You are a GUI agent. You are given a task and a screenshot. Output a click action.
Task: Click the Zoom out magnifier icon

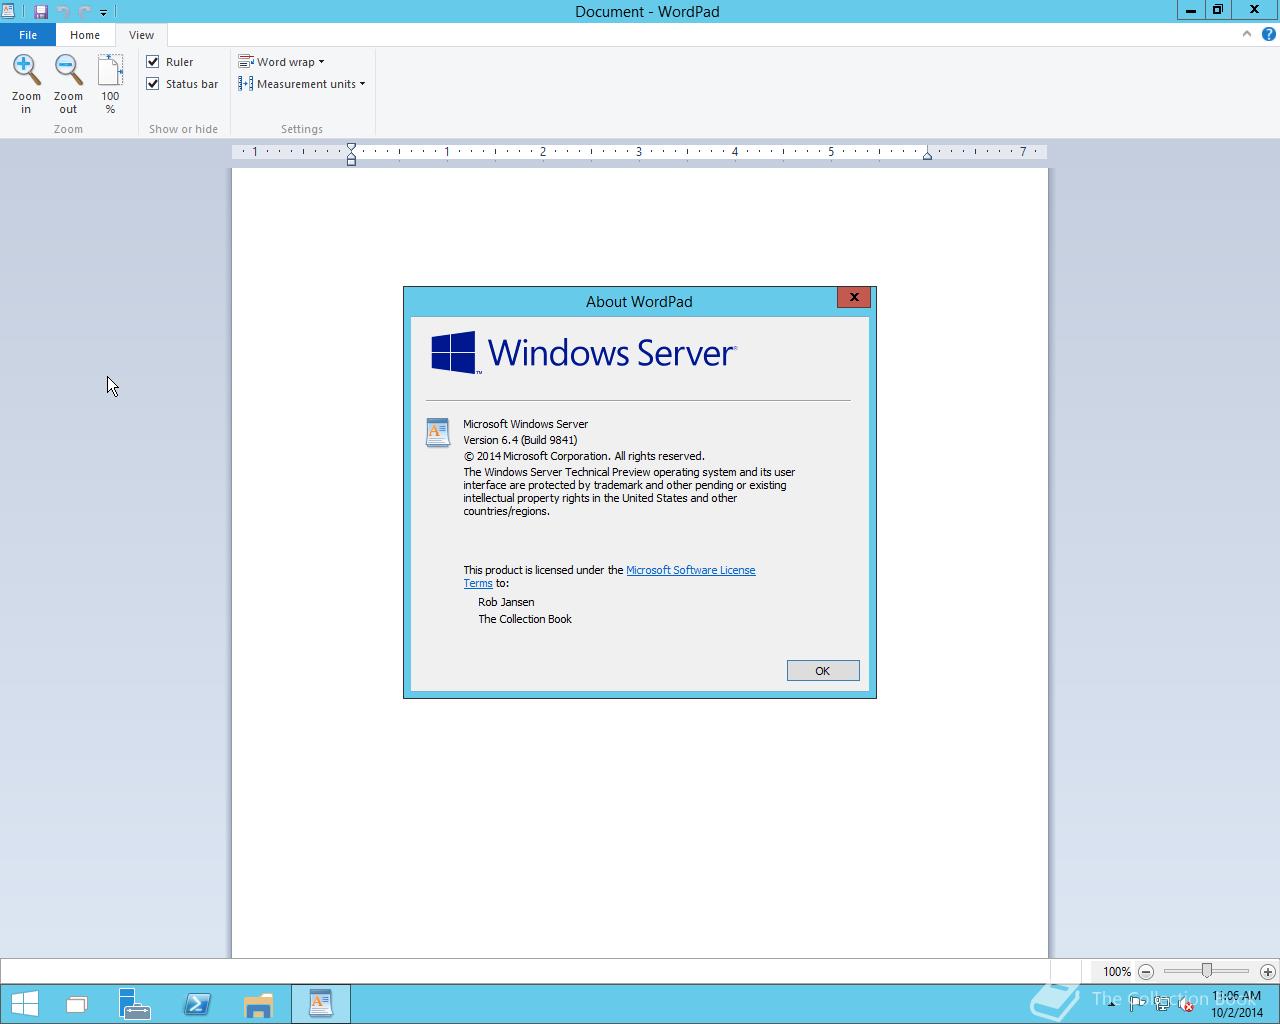coord(68,70)
